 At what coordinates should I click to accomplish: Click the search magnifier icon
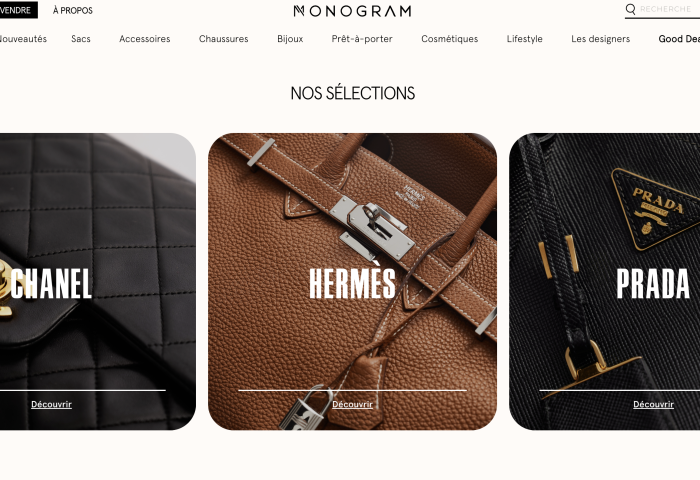pyautogui.click(x=630, y=9)
